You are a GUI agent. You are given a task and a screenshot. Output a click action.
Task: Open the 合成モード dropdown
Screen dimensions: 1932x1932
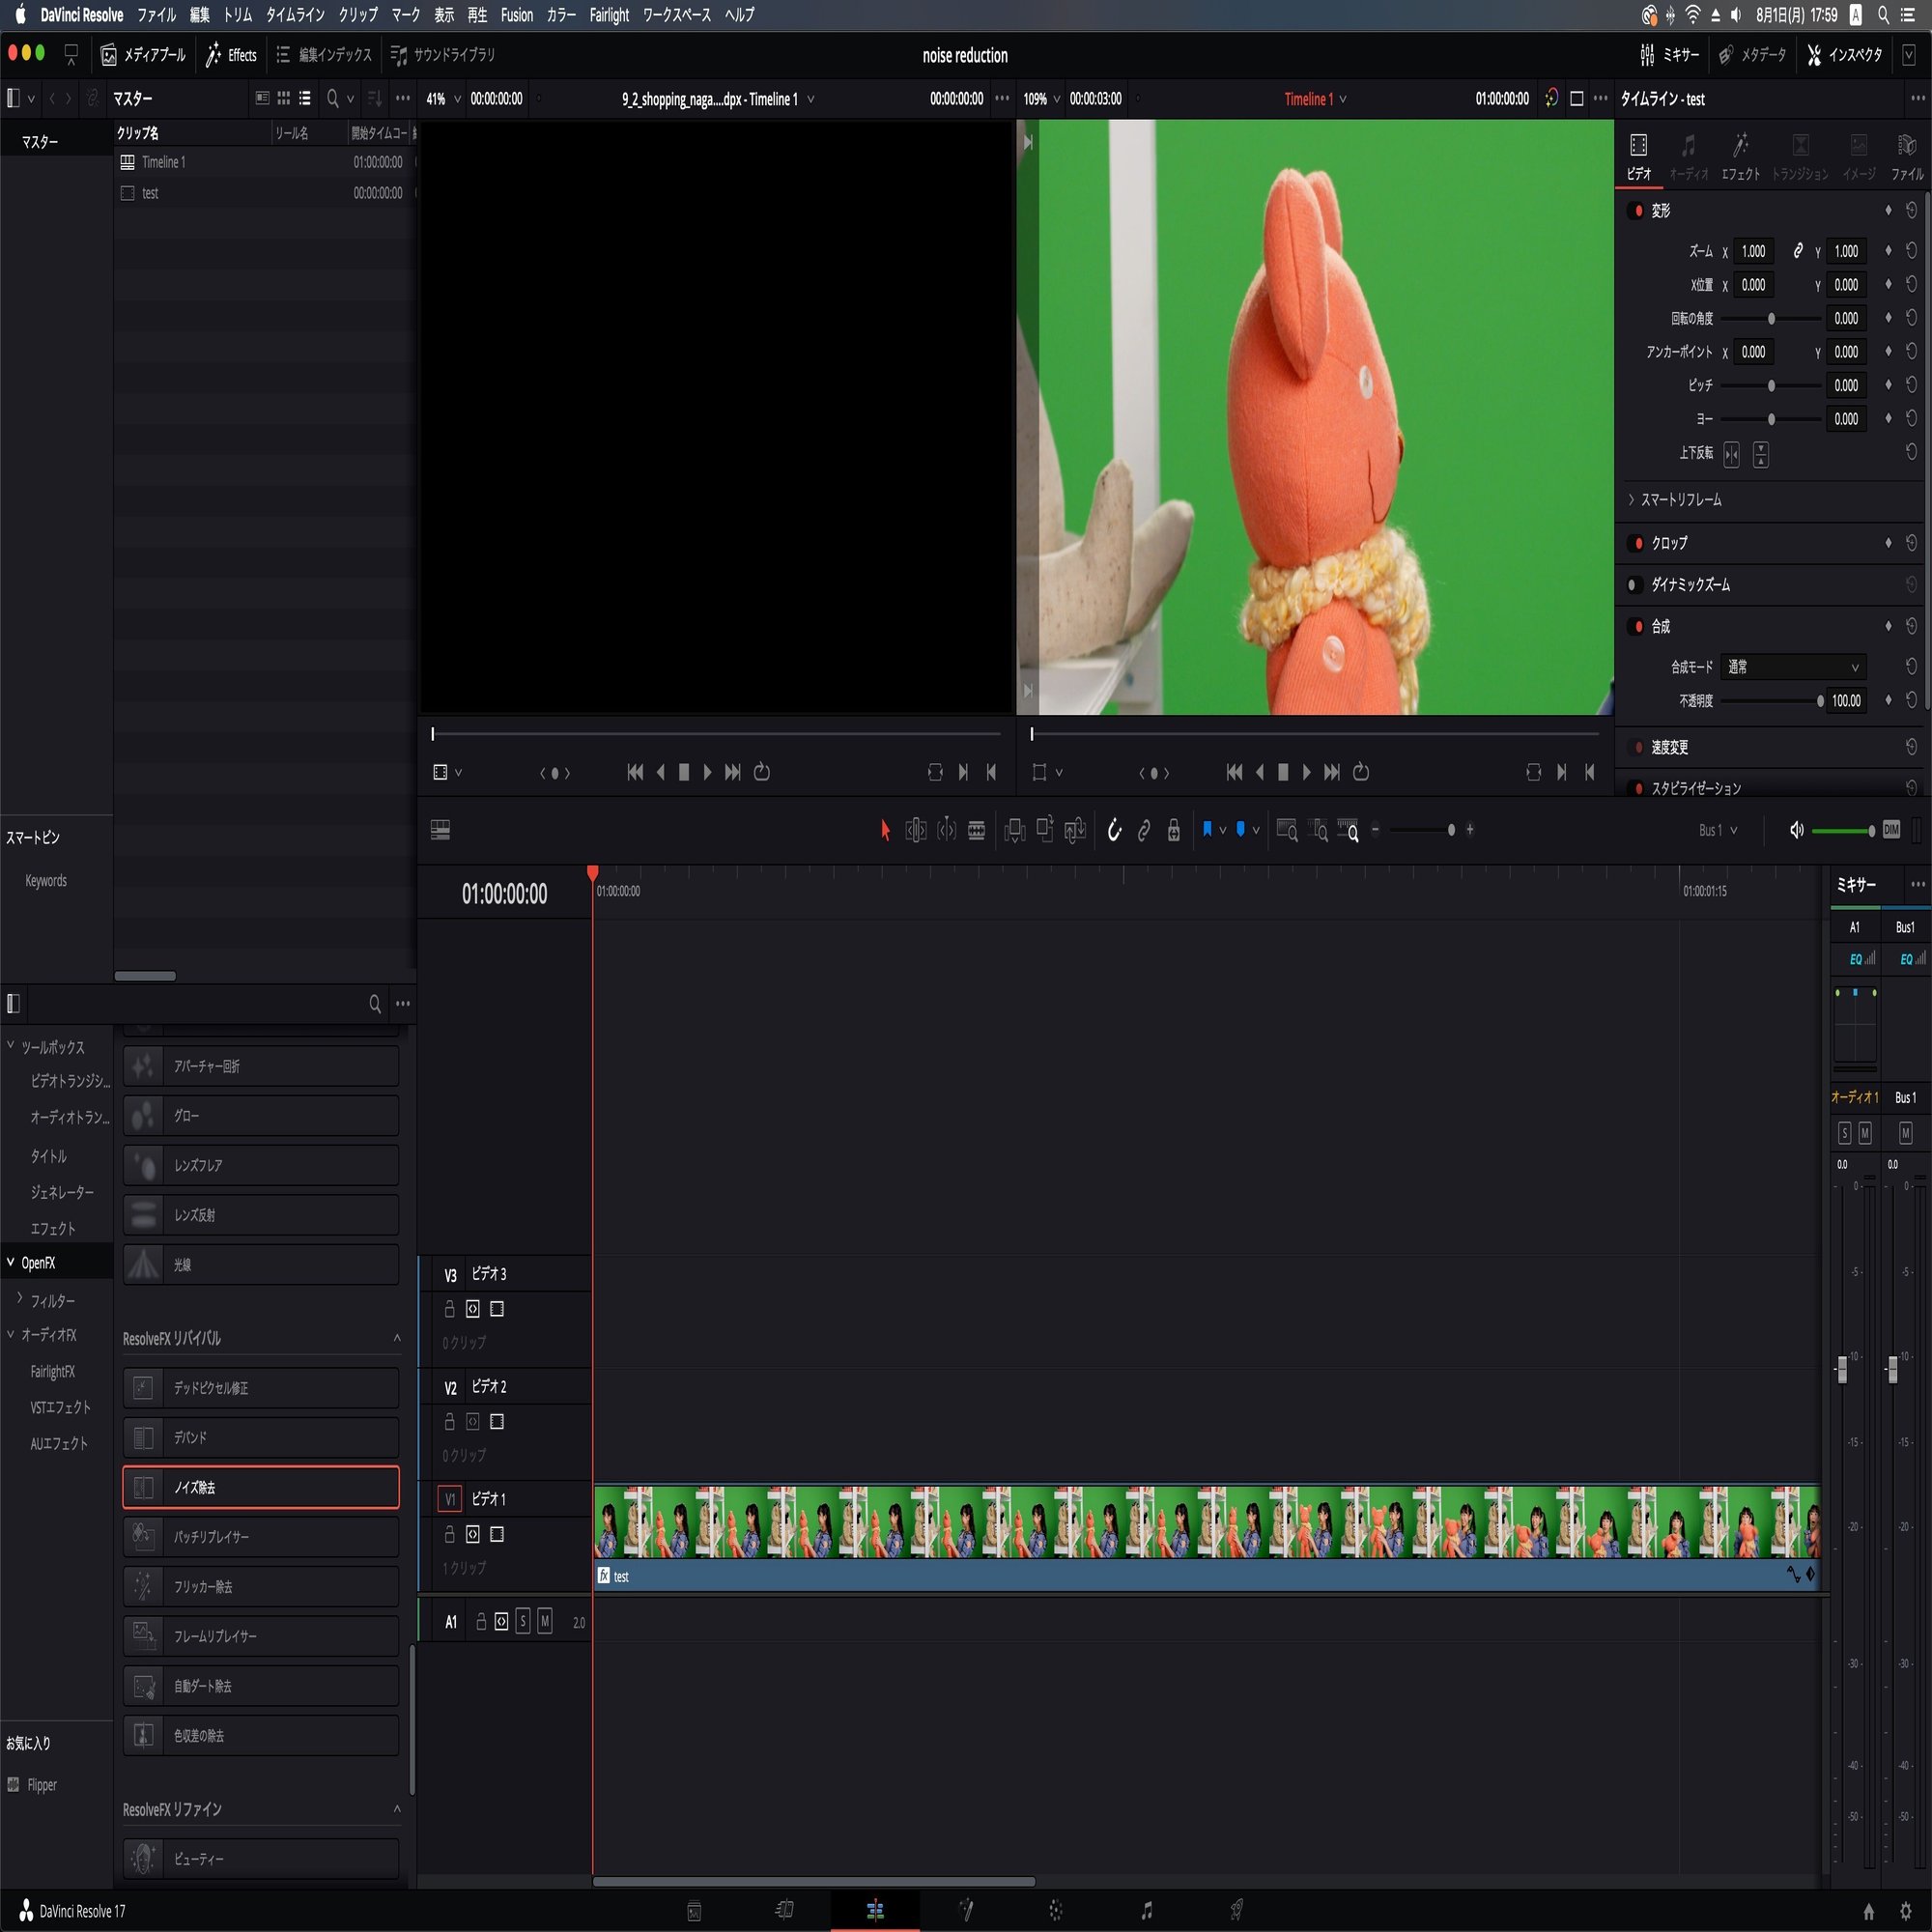click(x=1792, y=667)
